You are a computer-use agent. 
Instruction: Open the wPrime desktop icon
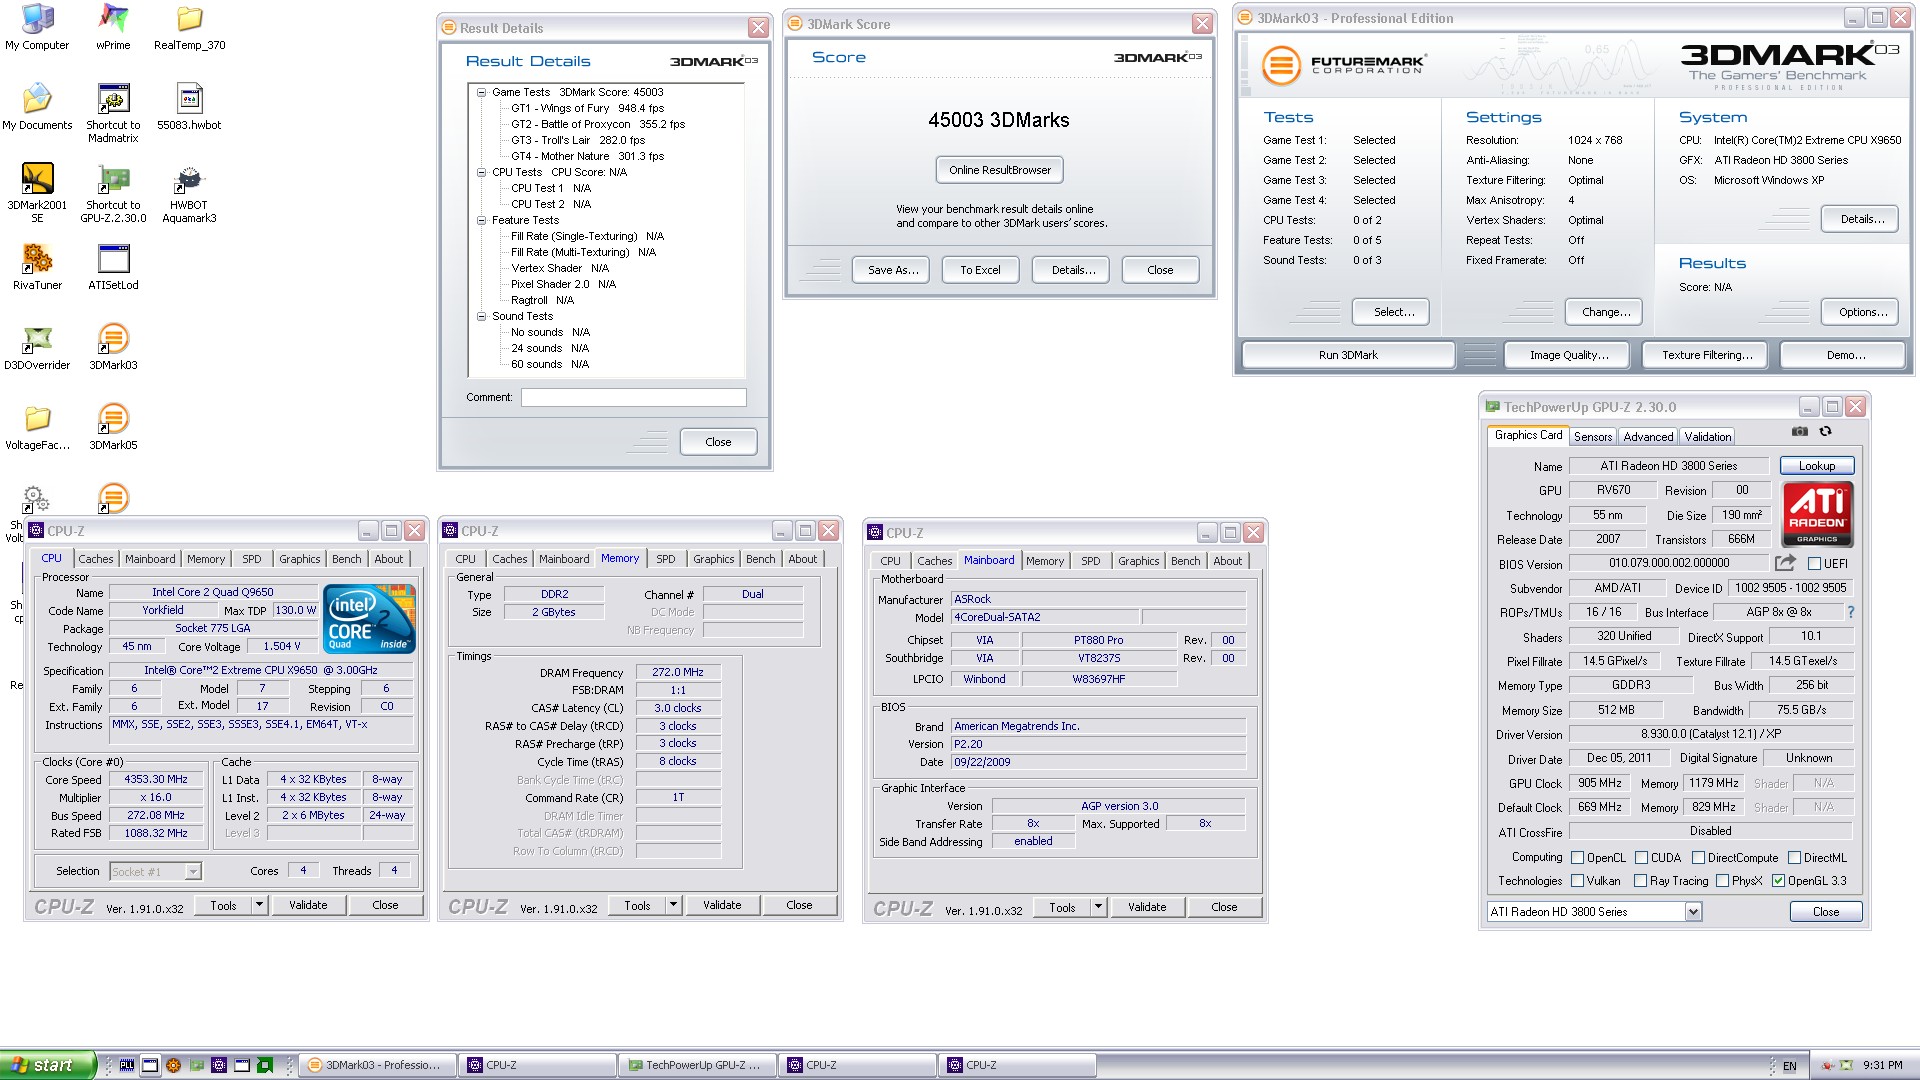click(113, 27)
